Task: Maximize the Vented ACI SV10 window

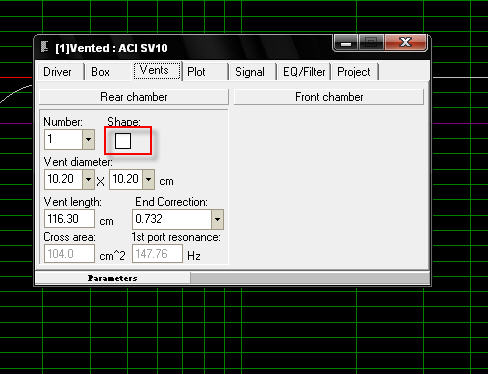Action: tap(371, 43)
